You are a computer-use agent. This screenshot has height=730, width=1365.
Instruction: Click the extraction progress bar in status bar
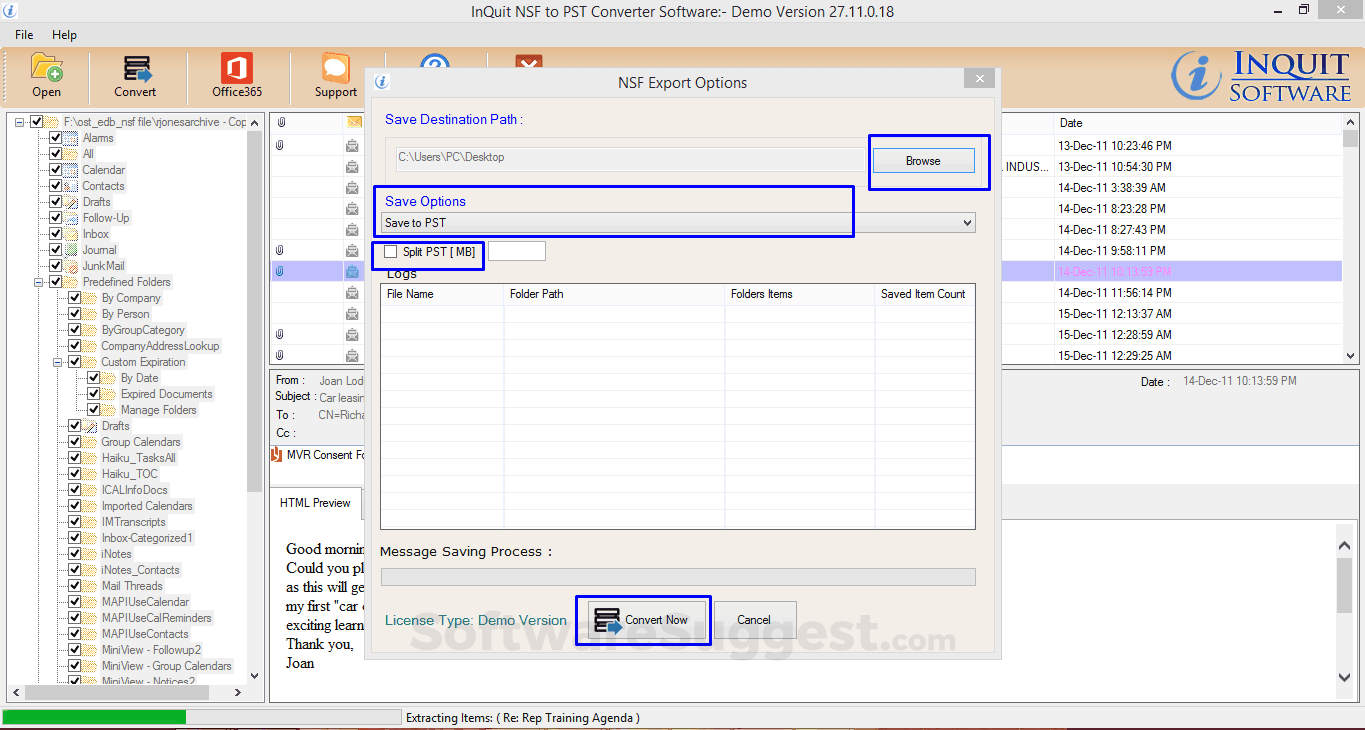201,717
